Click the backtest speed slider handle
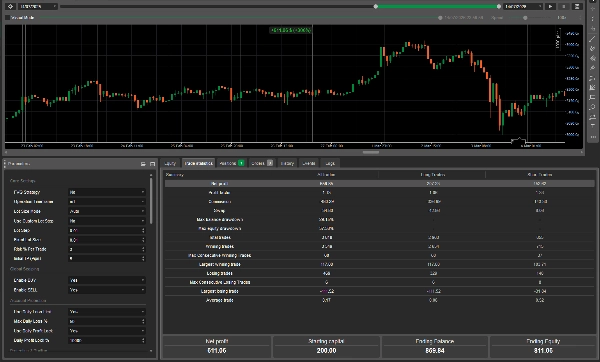The image size is (600, 362). point(525,18)
